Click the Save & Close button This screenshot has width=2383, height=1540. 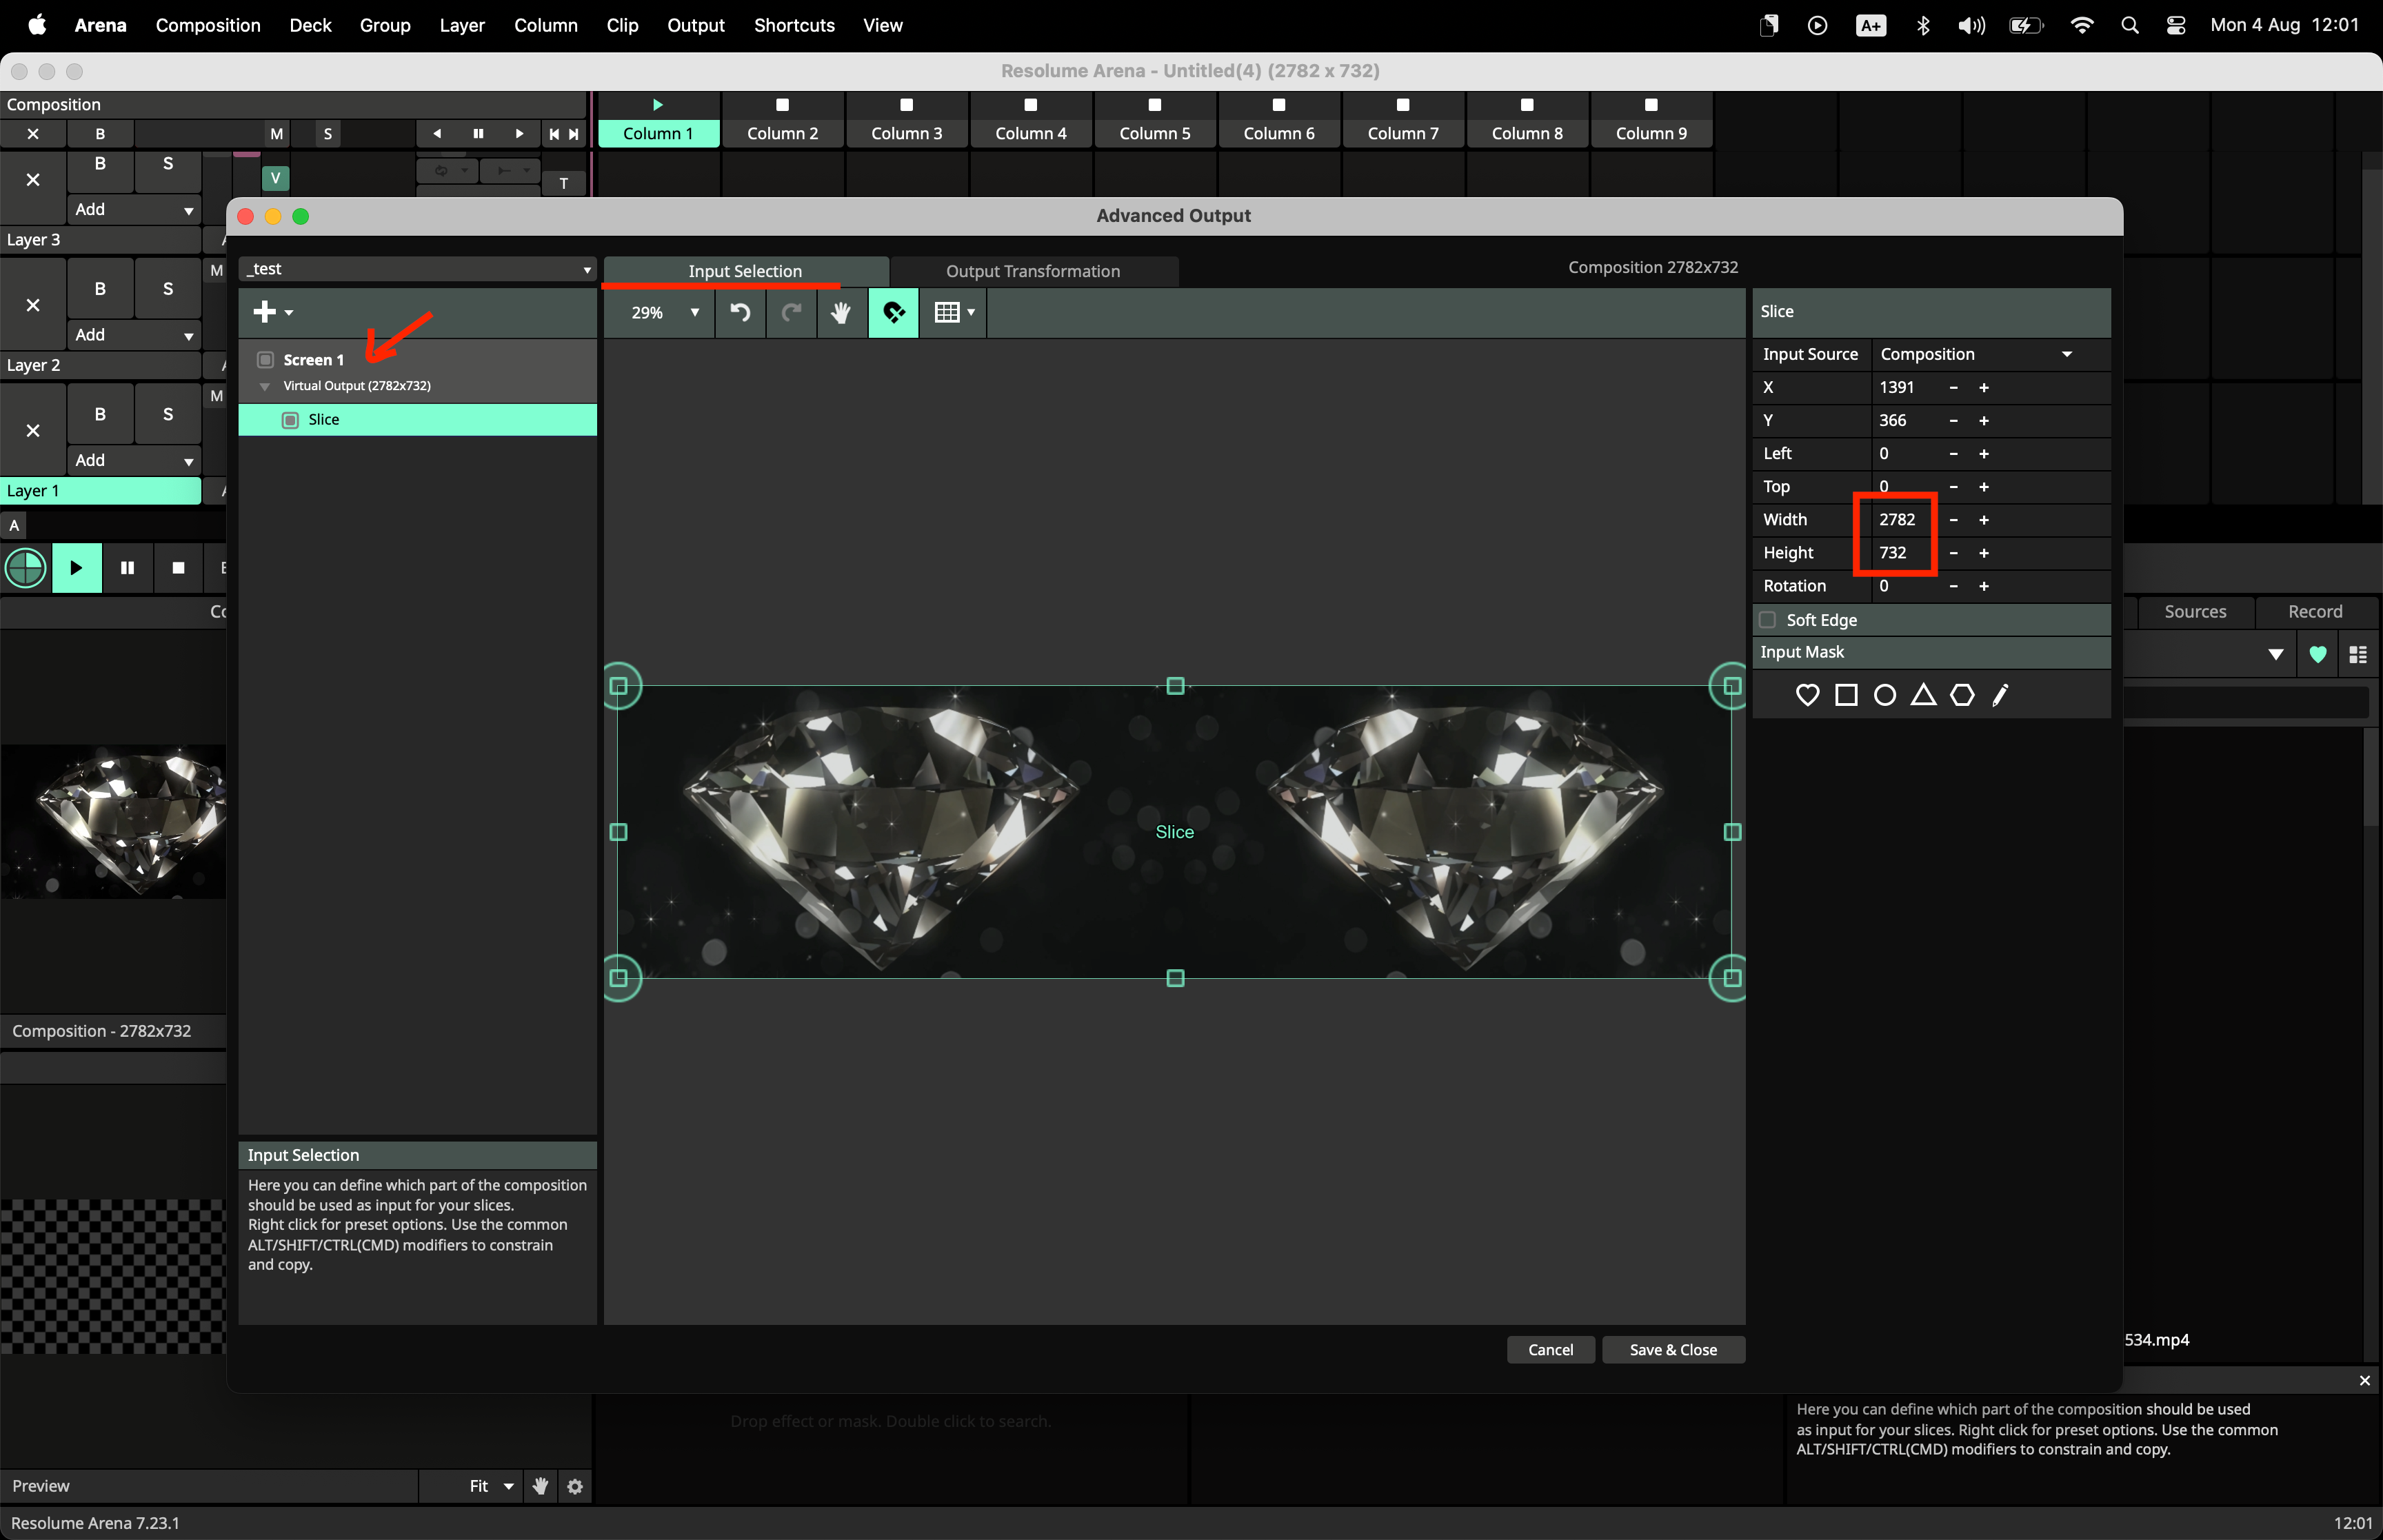click(1673, 1350)
